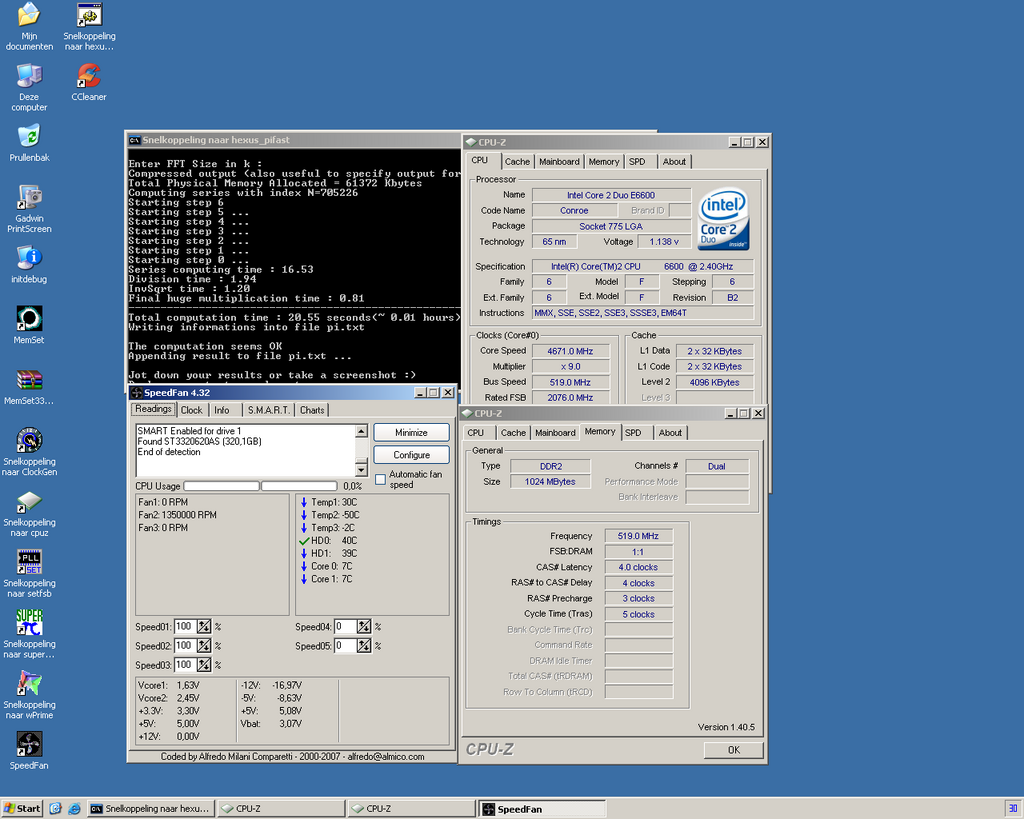Viewport: 1024px width, 819px height.
Task: Show the Charts tab in SpeedFan
Action: pyautogui.click(x=312, y=410)
